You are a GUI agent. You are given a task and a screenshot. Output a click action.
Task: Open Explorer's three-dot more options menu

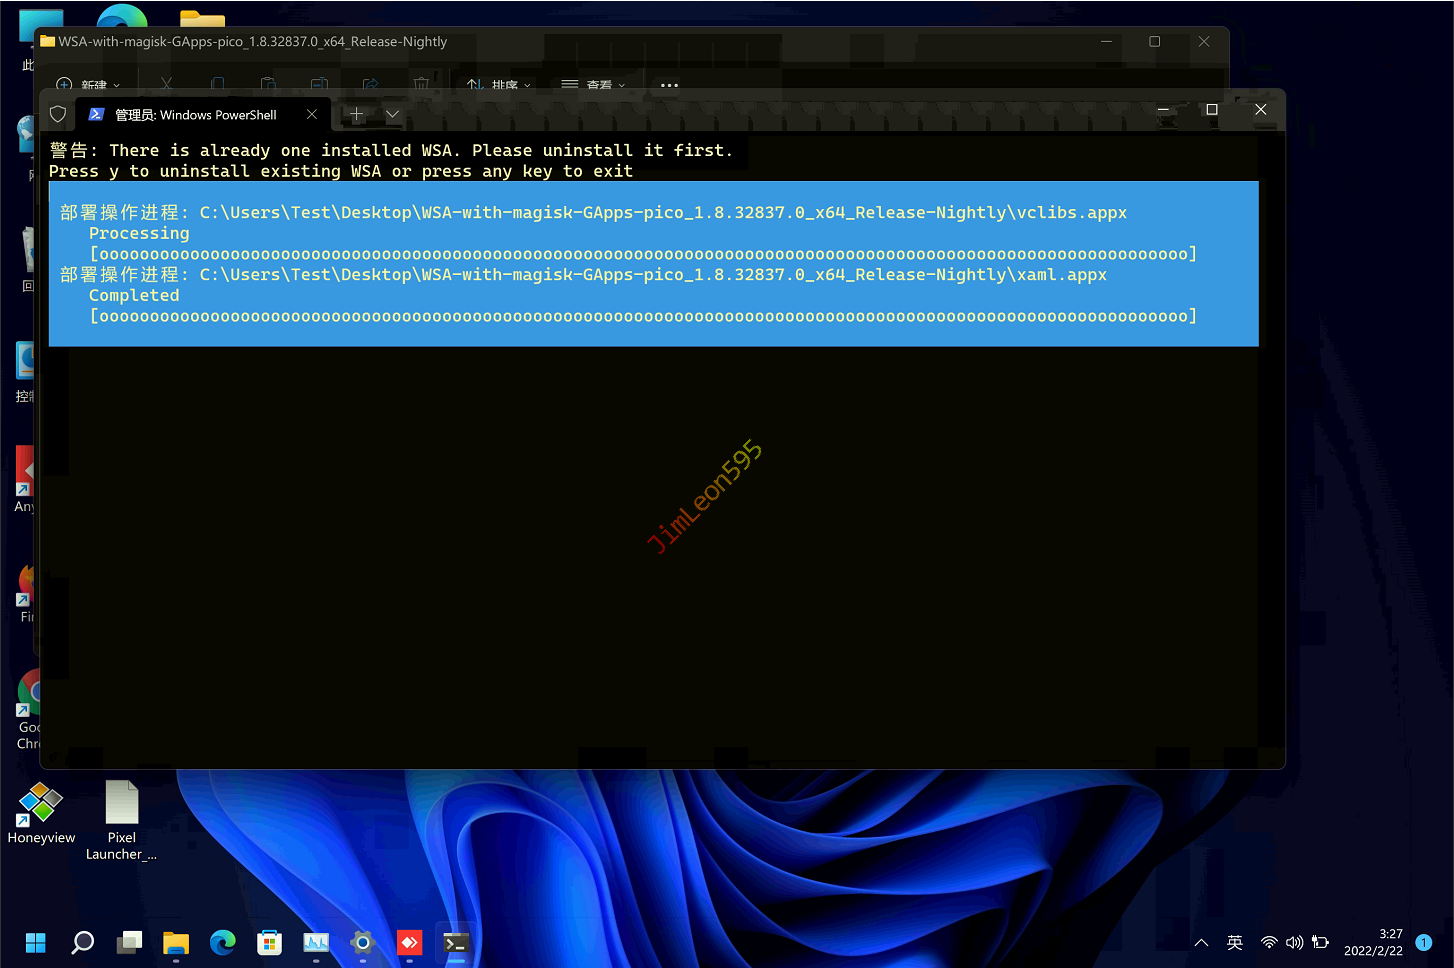[x=670, y=84]
